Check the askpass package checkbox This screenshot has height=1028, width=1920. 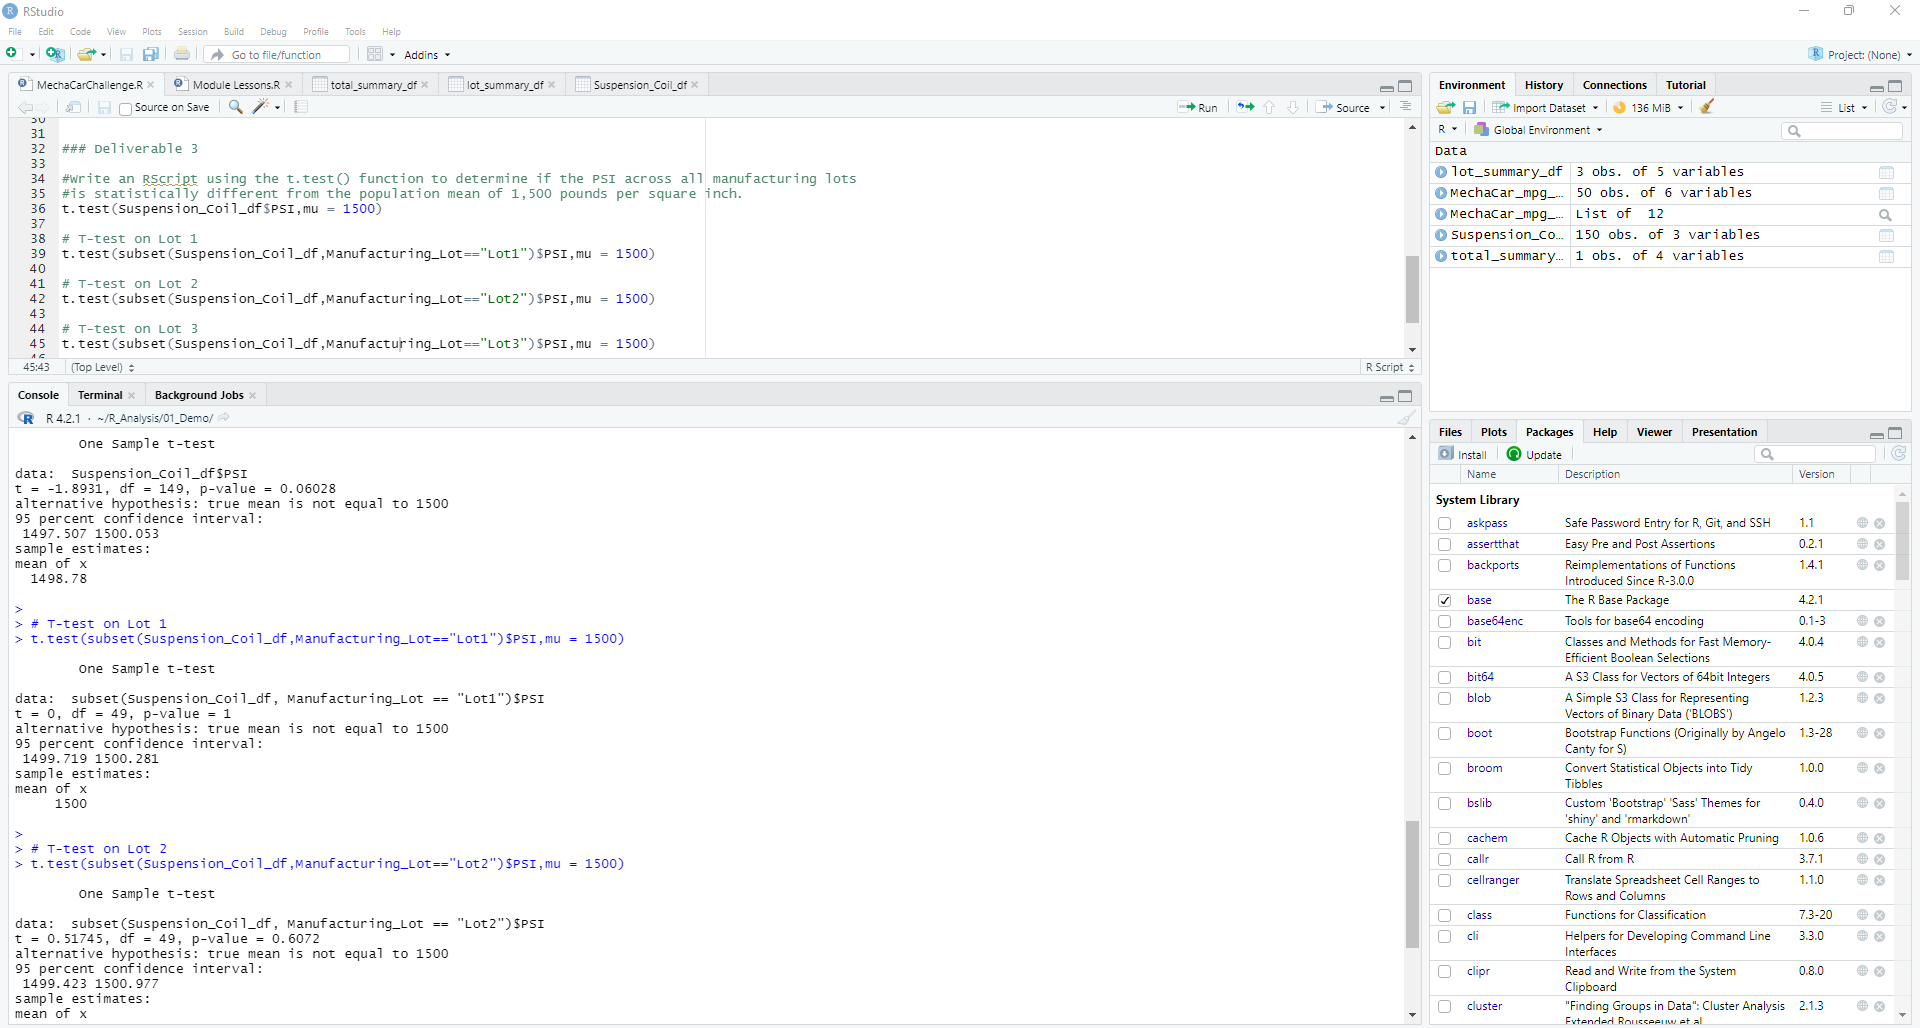pyautogui.click(x=1444, y=523)
